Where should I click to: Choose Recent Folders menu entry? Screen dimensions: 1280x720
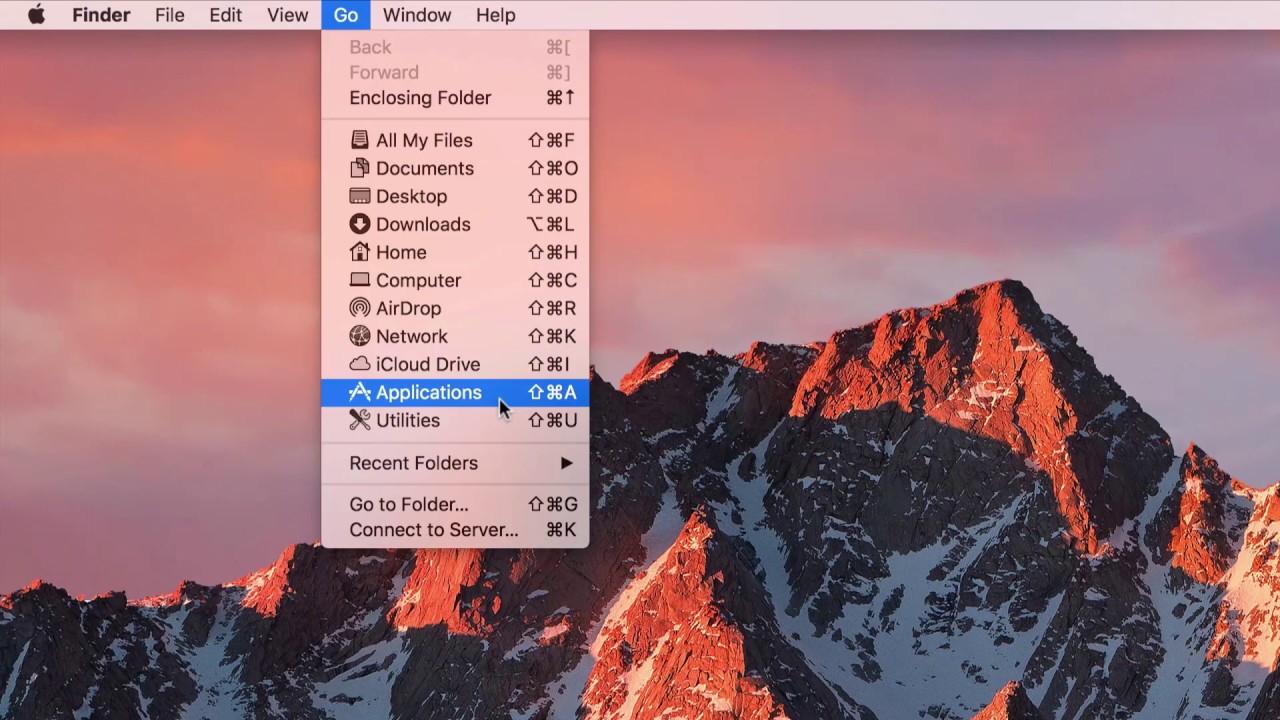[455, 463]
